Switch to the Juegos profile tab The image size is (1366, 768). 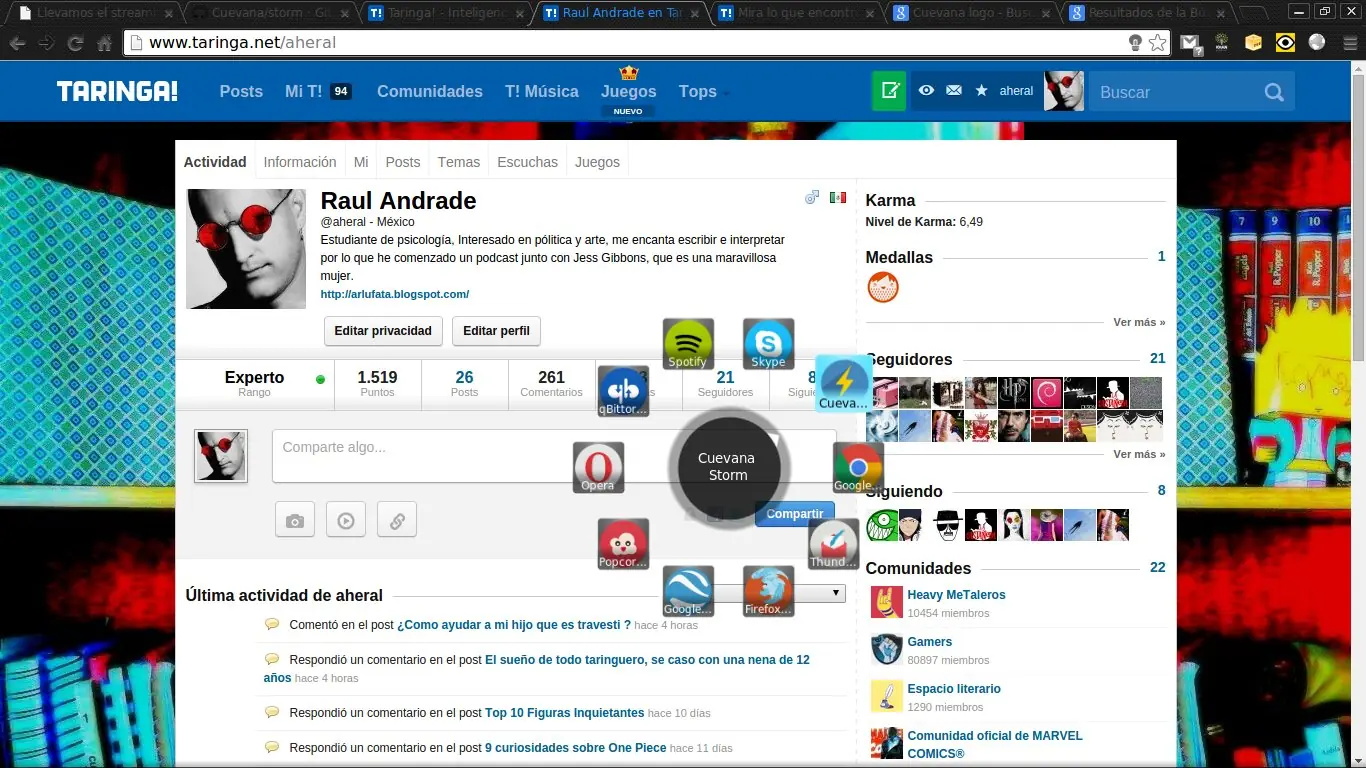pyautogui.click(x=598, y=162)
